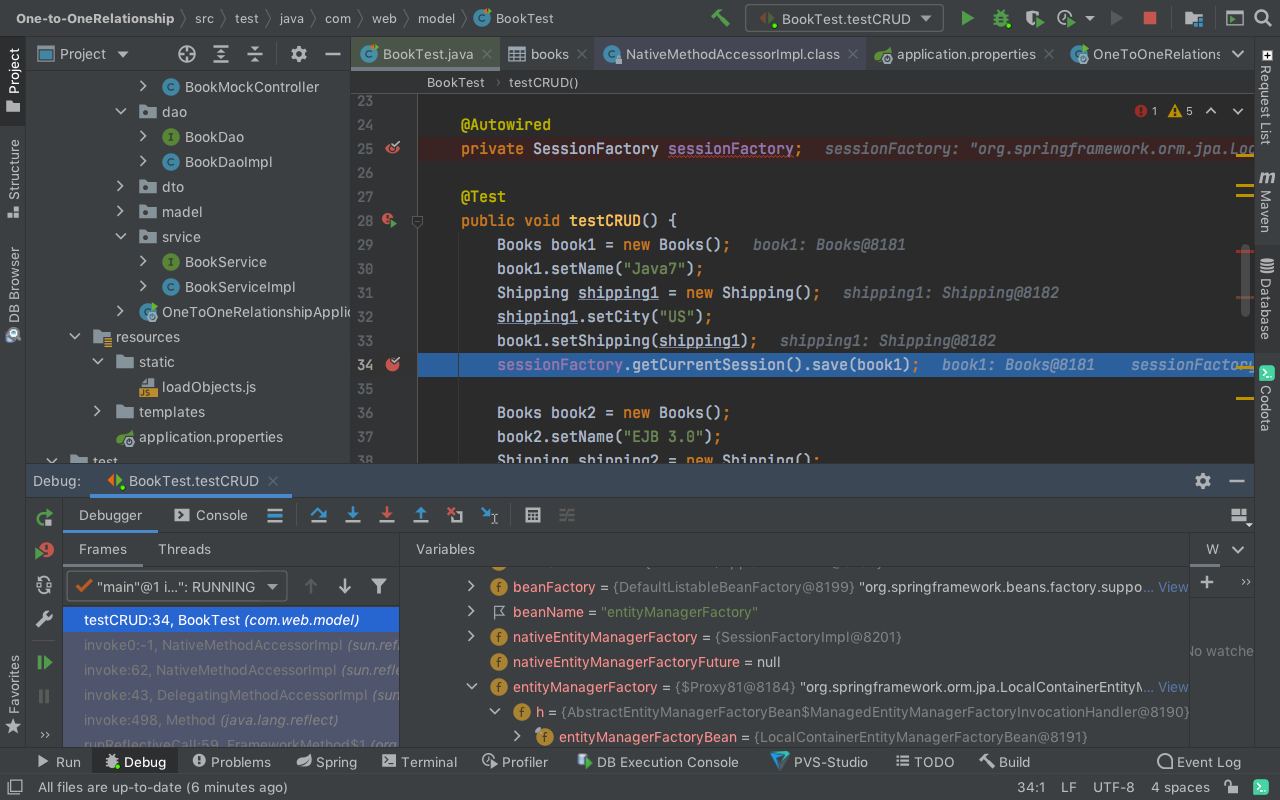The width and height of the screenshot is (1280, 800).
Task: Click Show Execution Point icon in debugger
Action: tap(274, 515)
